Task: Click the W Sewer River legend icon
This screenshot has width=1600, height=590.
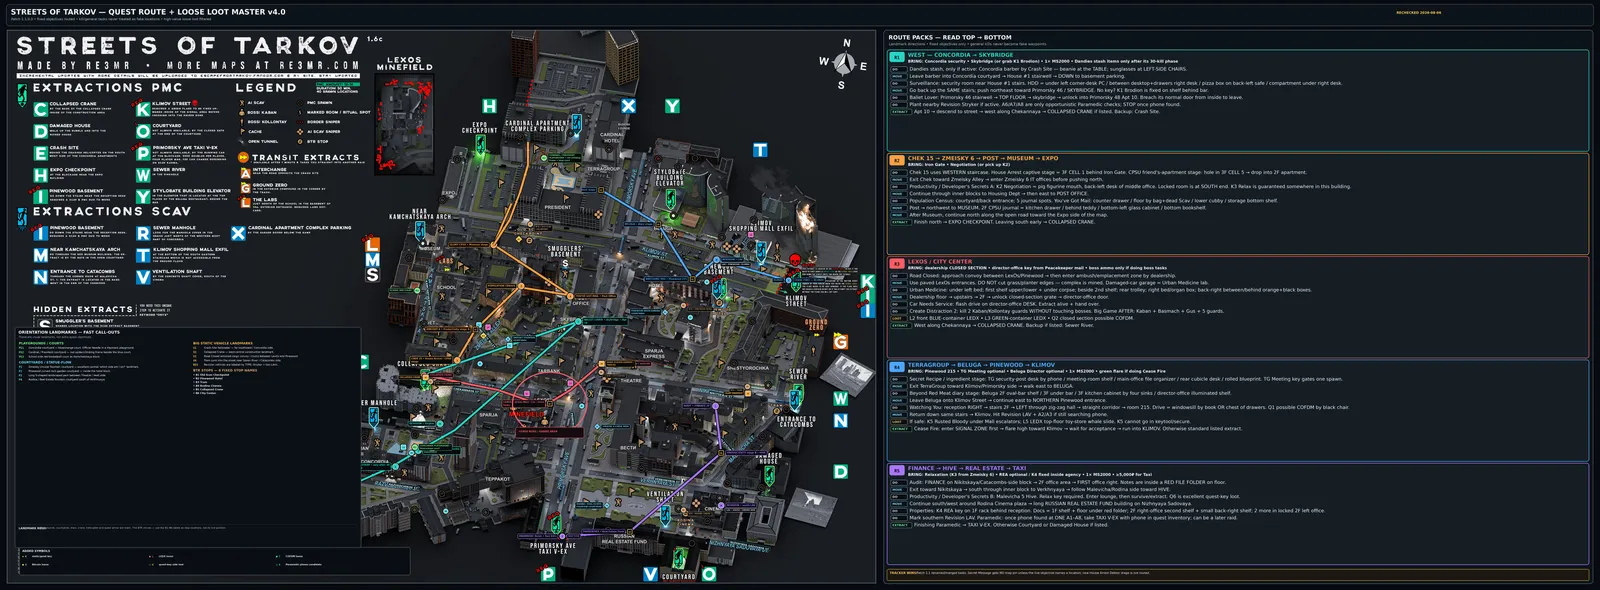Action: tap(143, 175)
